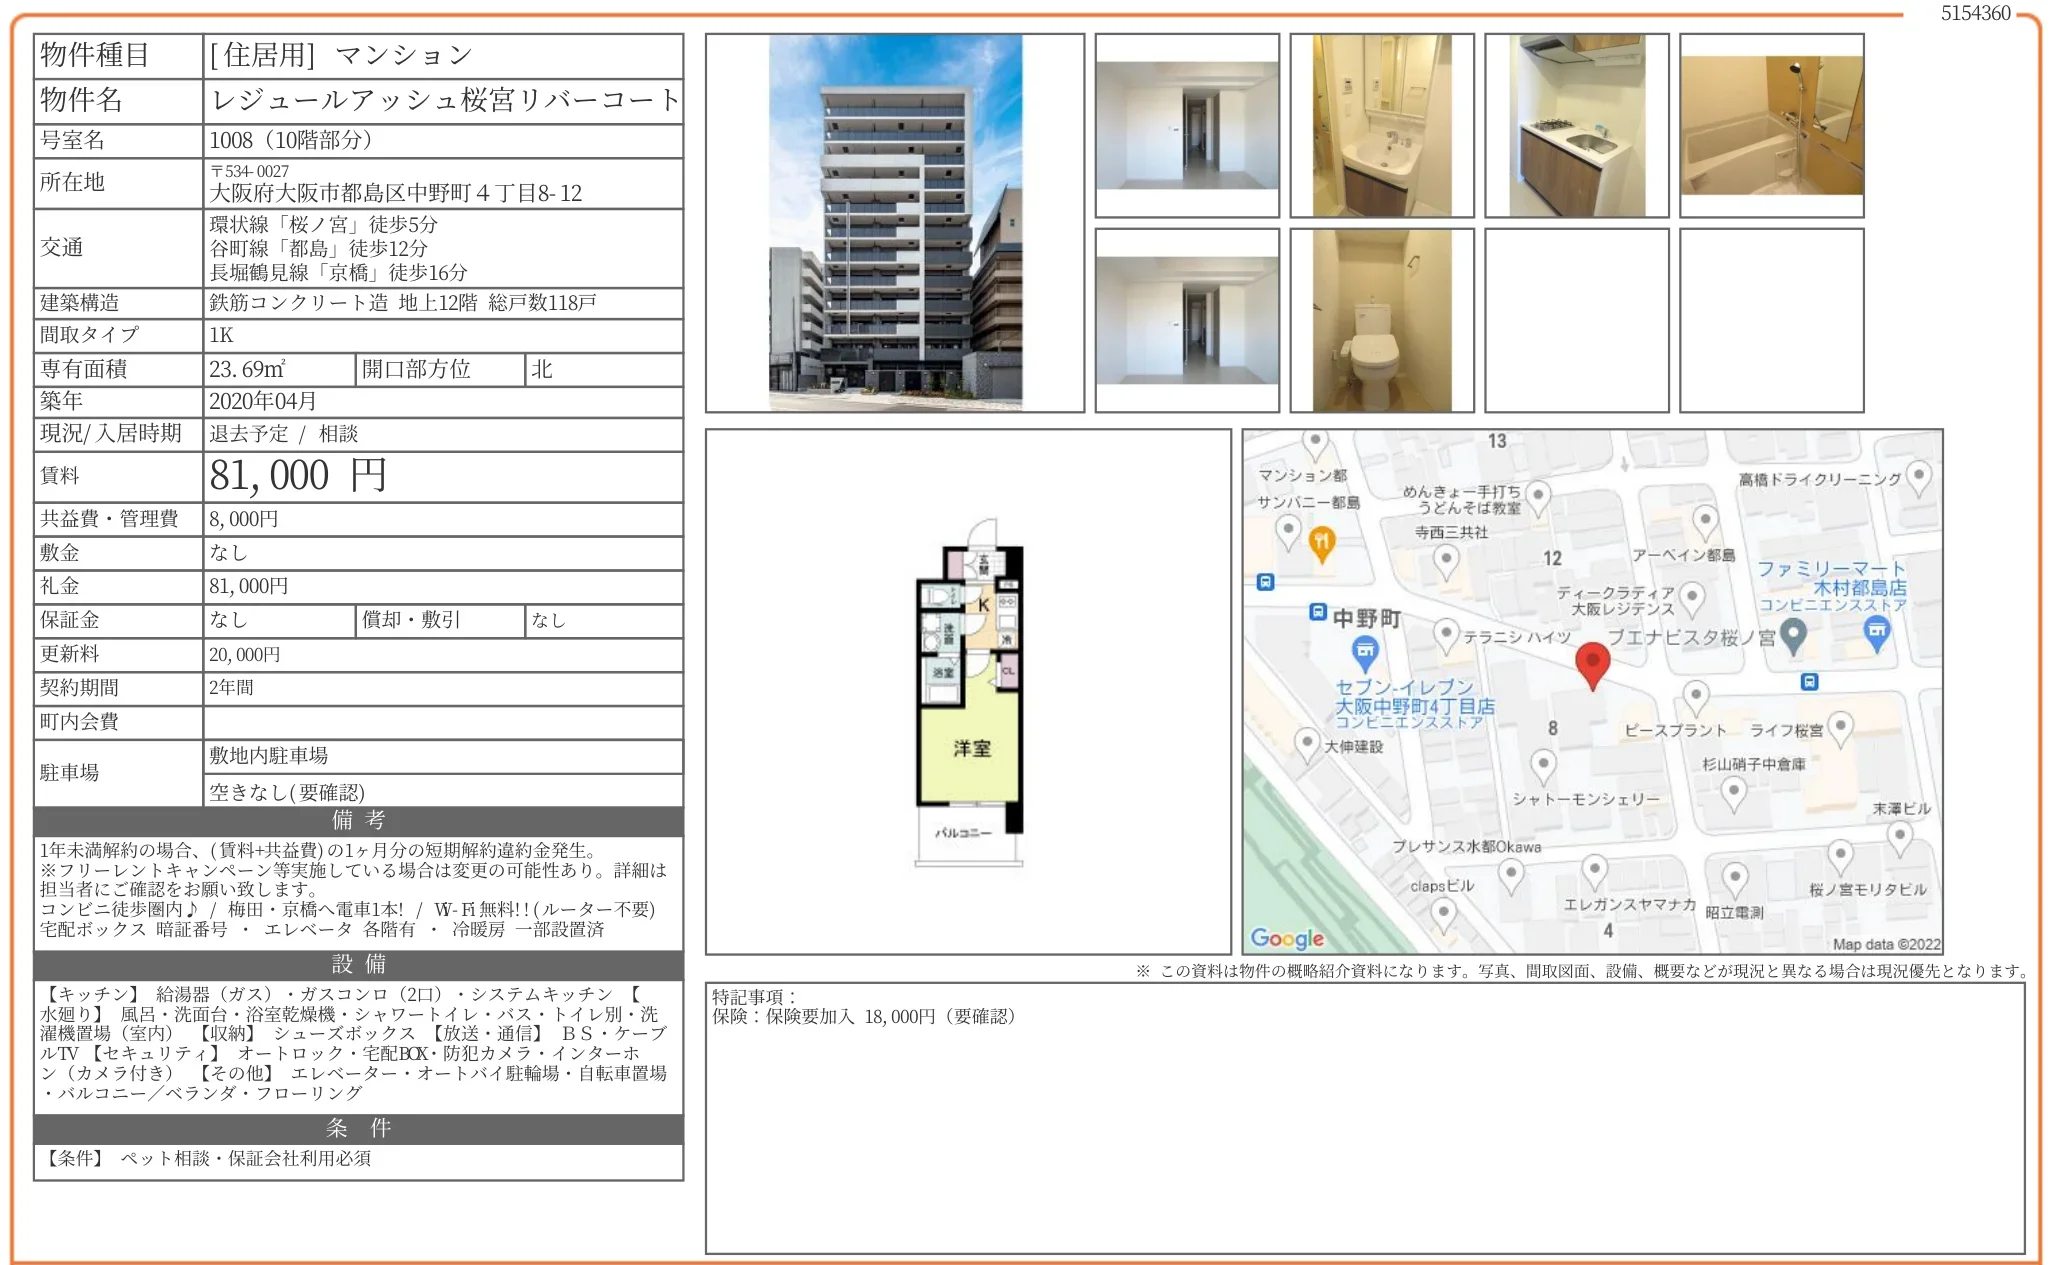
Task: Click the ブエナビスタ桜ノ宮 map pin
Action: (1794, 634)
